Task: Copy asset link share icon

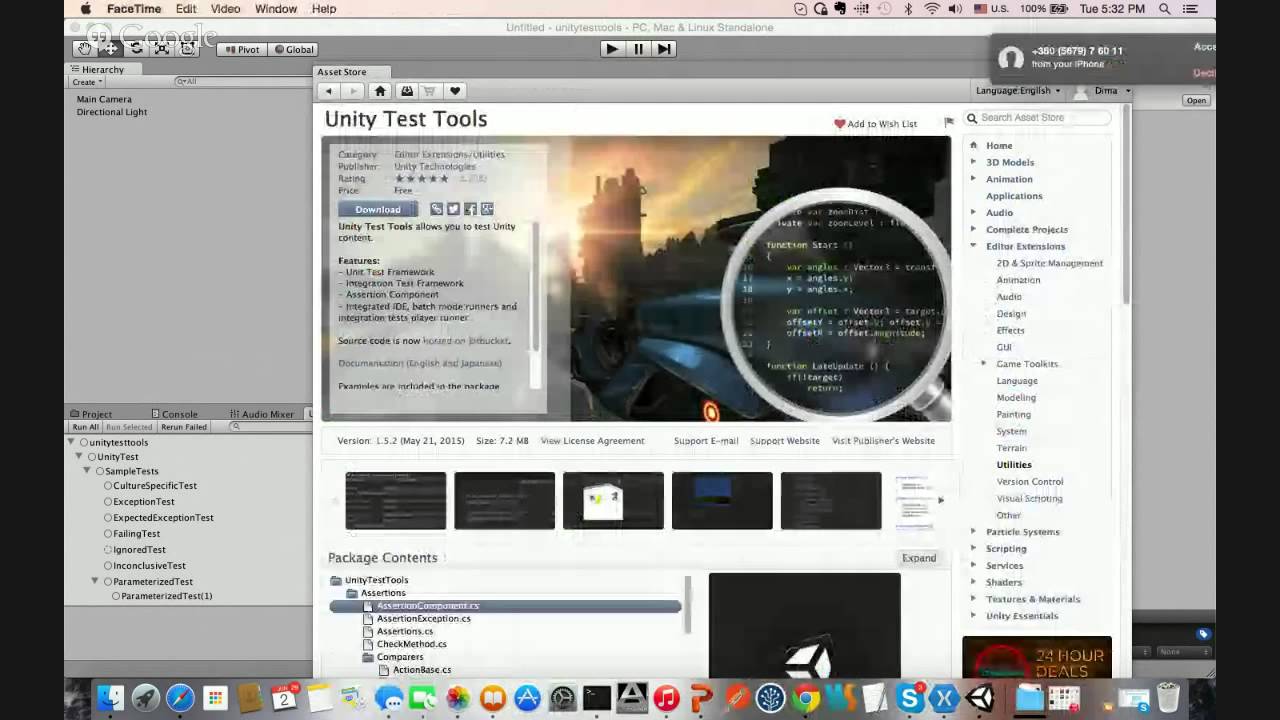Action: 436,209
